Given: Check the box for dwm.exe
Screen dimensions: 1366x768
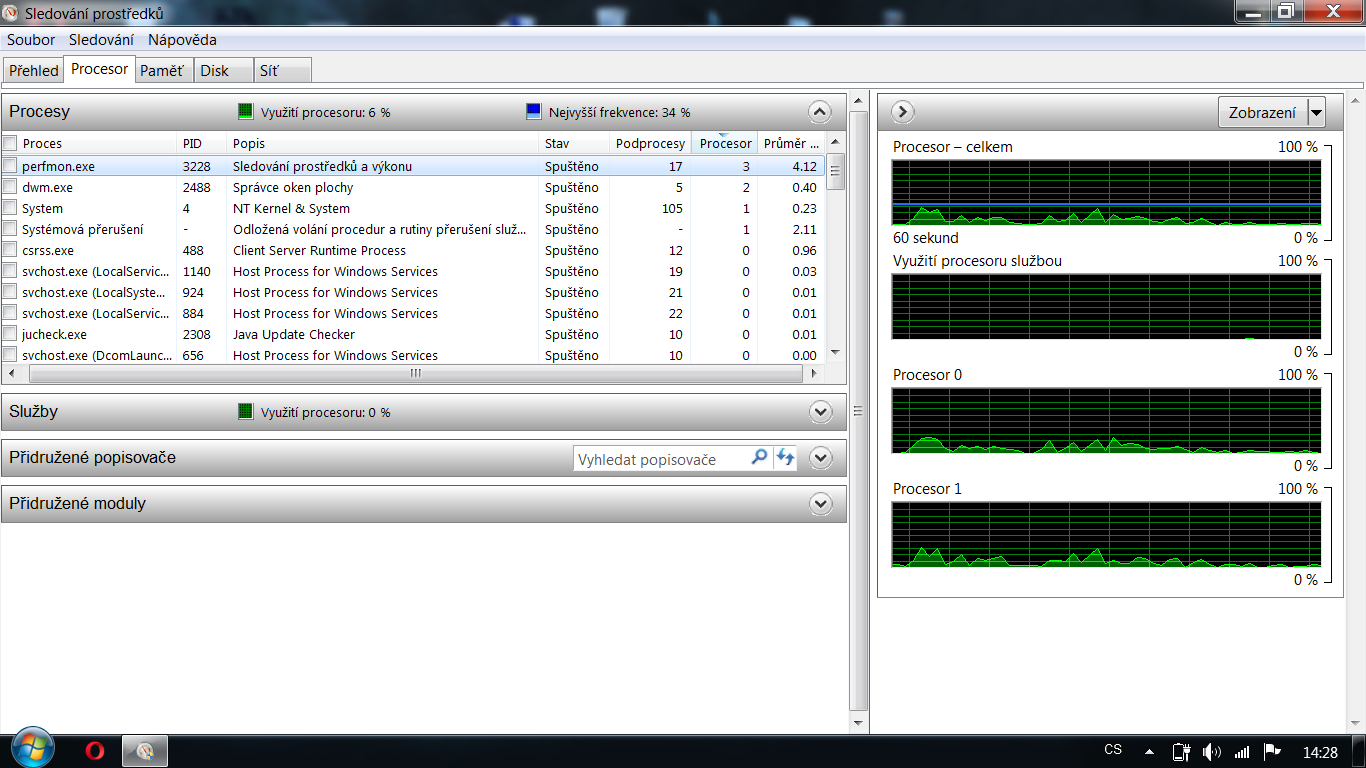Looking at the screenshot, I should 10,187.
